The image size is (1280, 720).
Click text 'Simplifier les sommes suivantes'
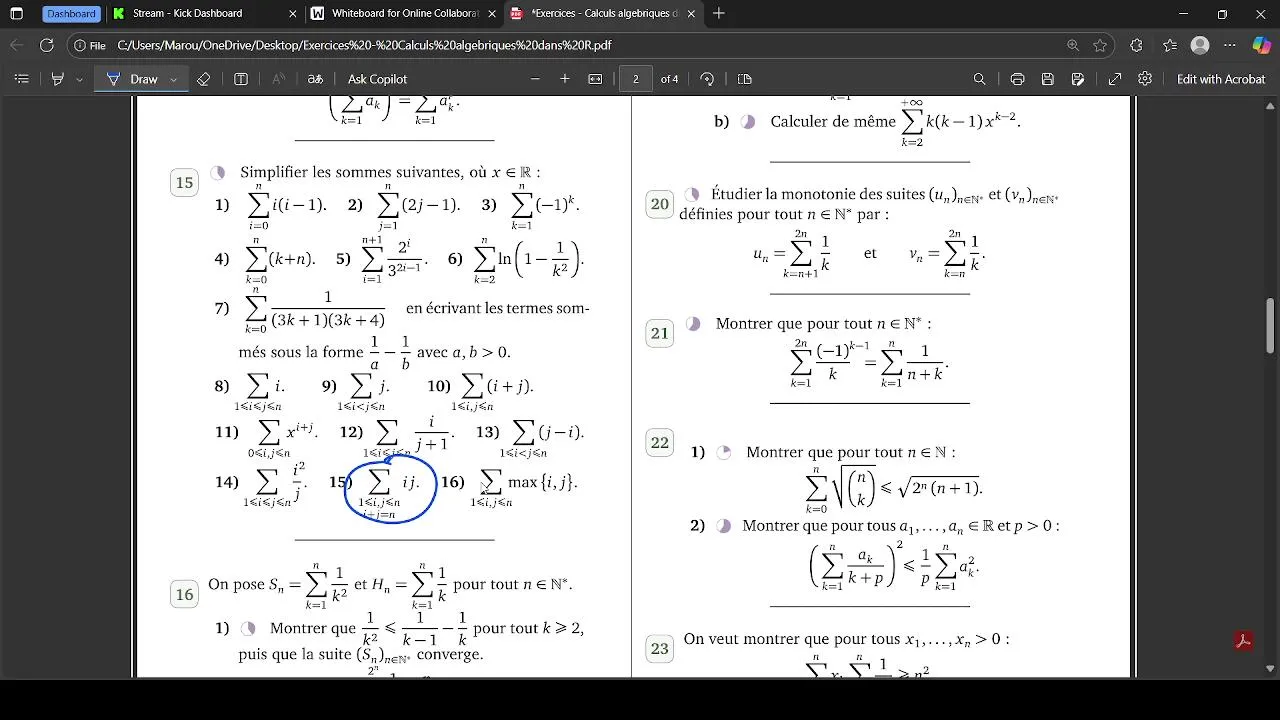352,172
